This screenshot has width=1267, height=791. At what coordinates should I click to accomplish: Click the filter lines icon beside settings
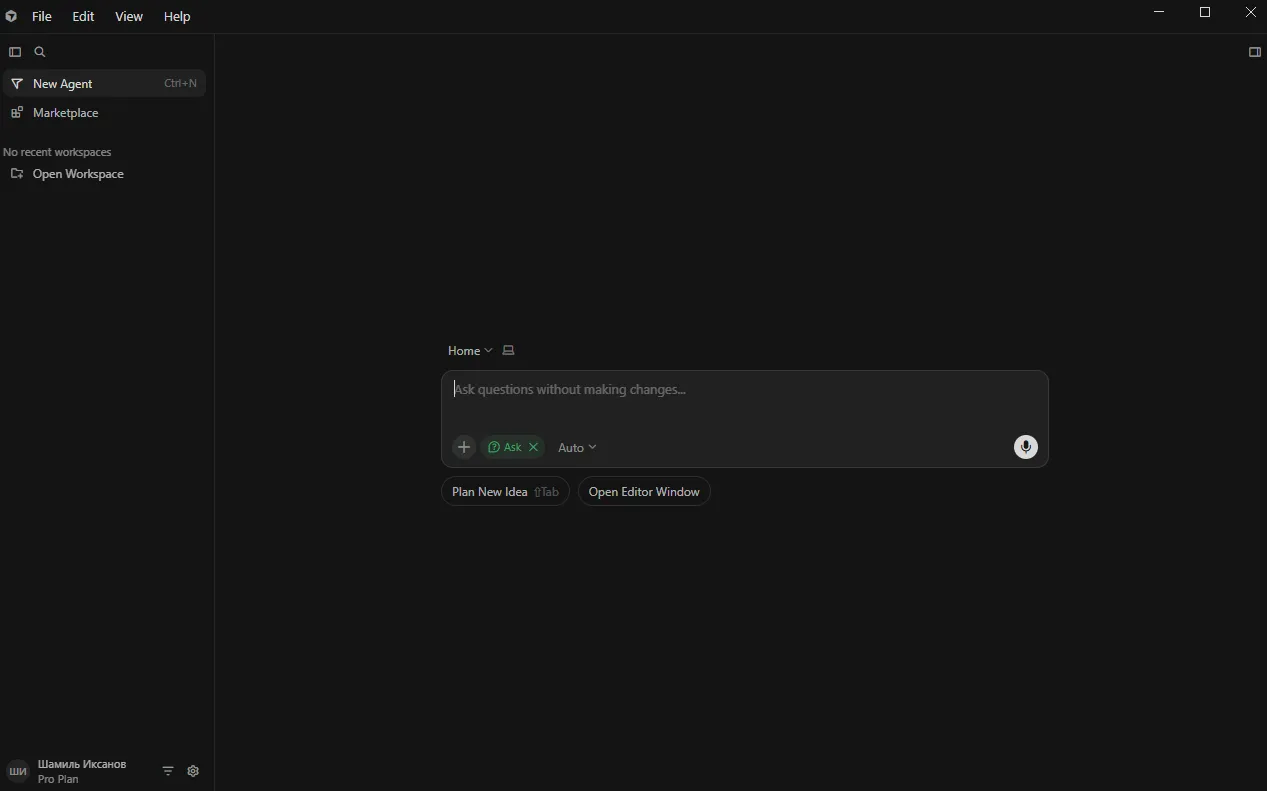[x=168, y=771]
